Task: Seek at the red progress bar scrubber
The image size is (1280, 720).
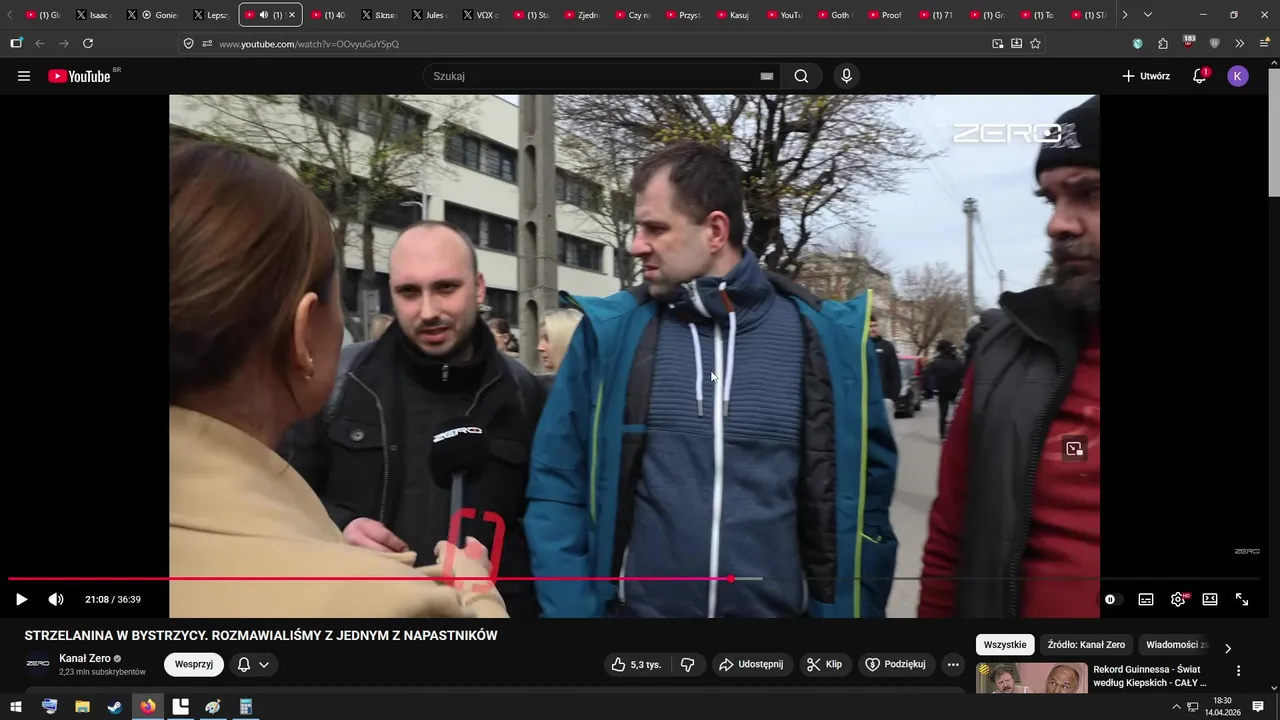Action: pos(731,579)
